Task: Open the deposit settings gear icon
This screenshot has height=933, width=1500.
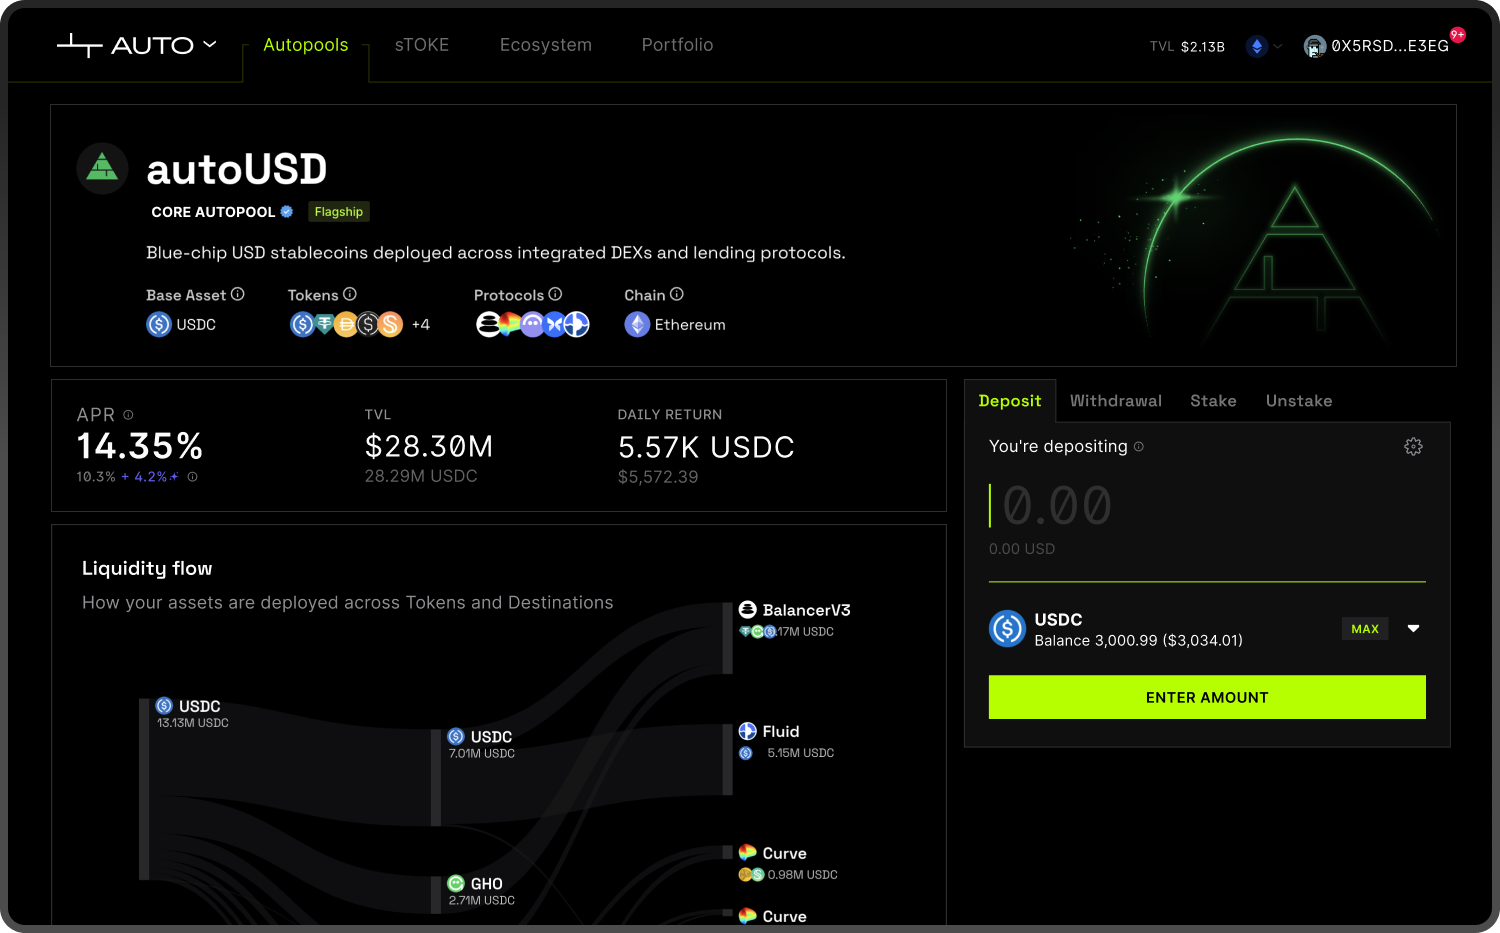Action: pyautogui.click(x=1413, y=447)
